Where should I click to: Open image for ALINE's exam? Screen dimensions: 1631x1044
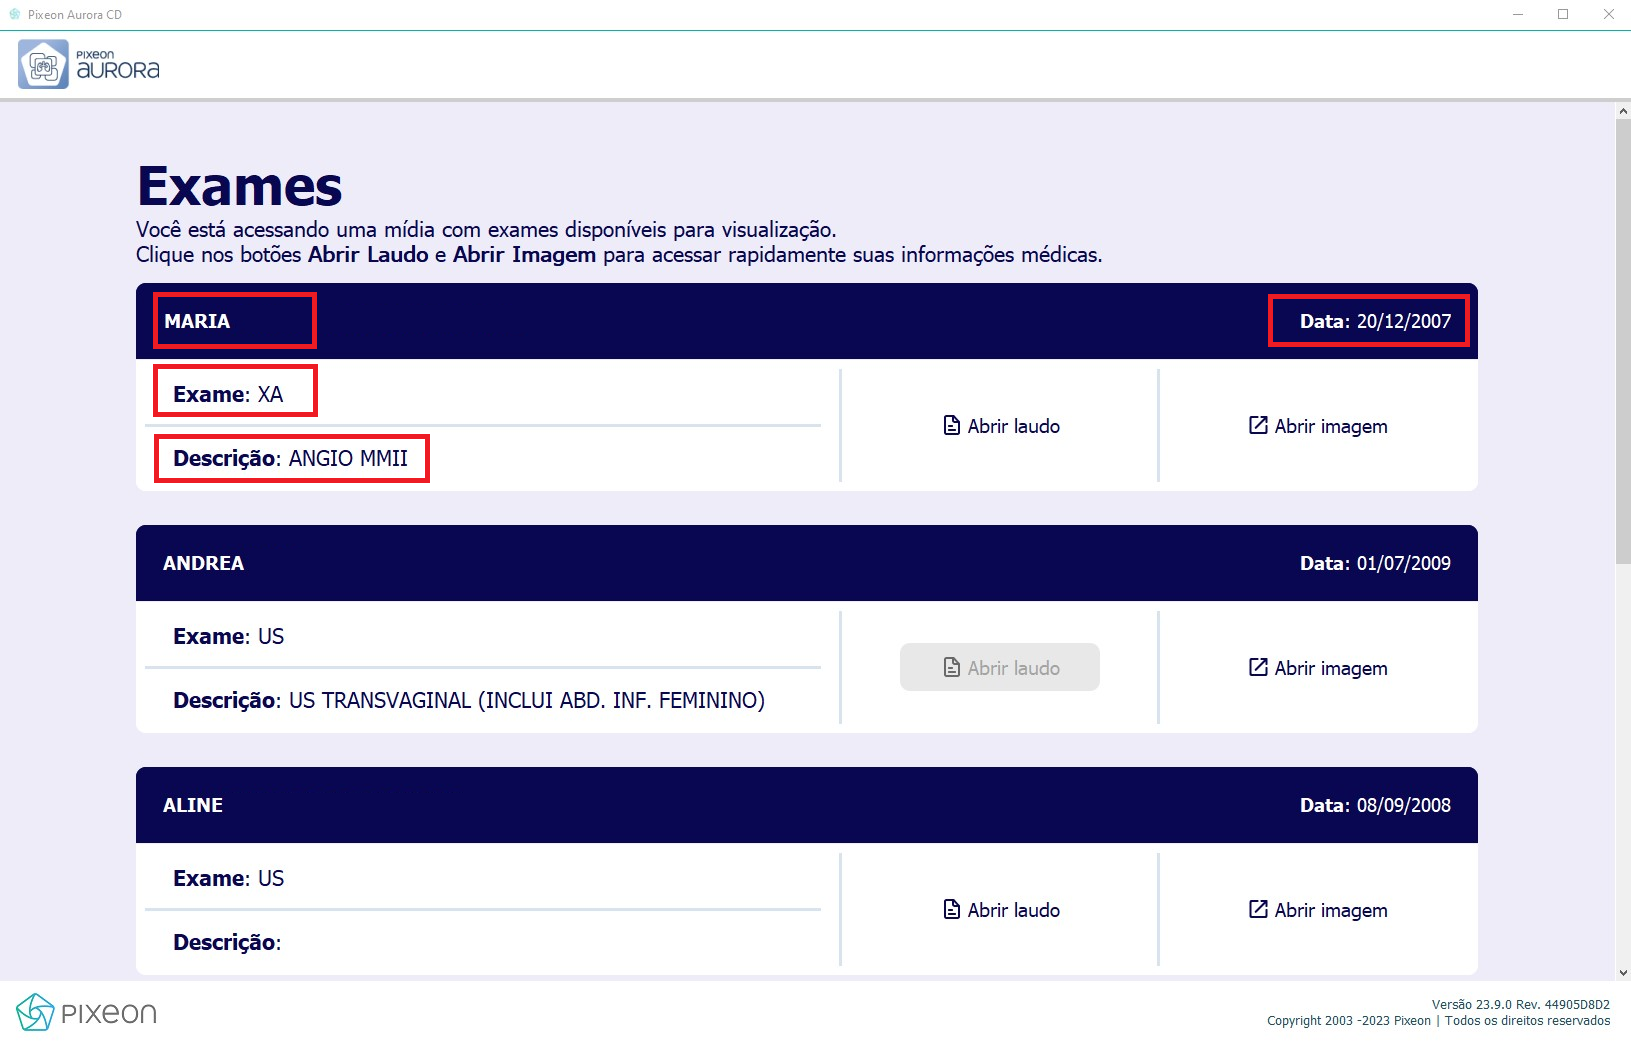coord(1318,910)
